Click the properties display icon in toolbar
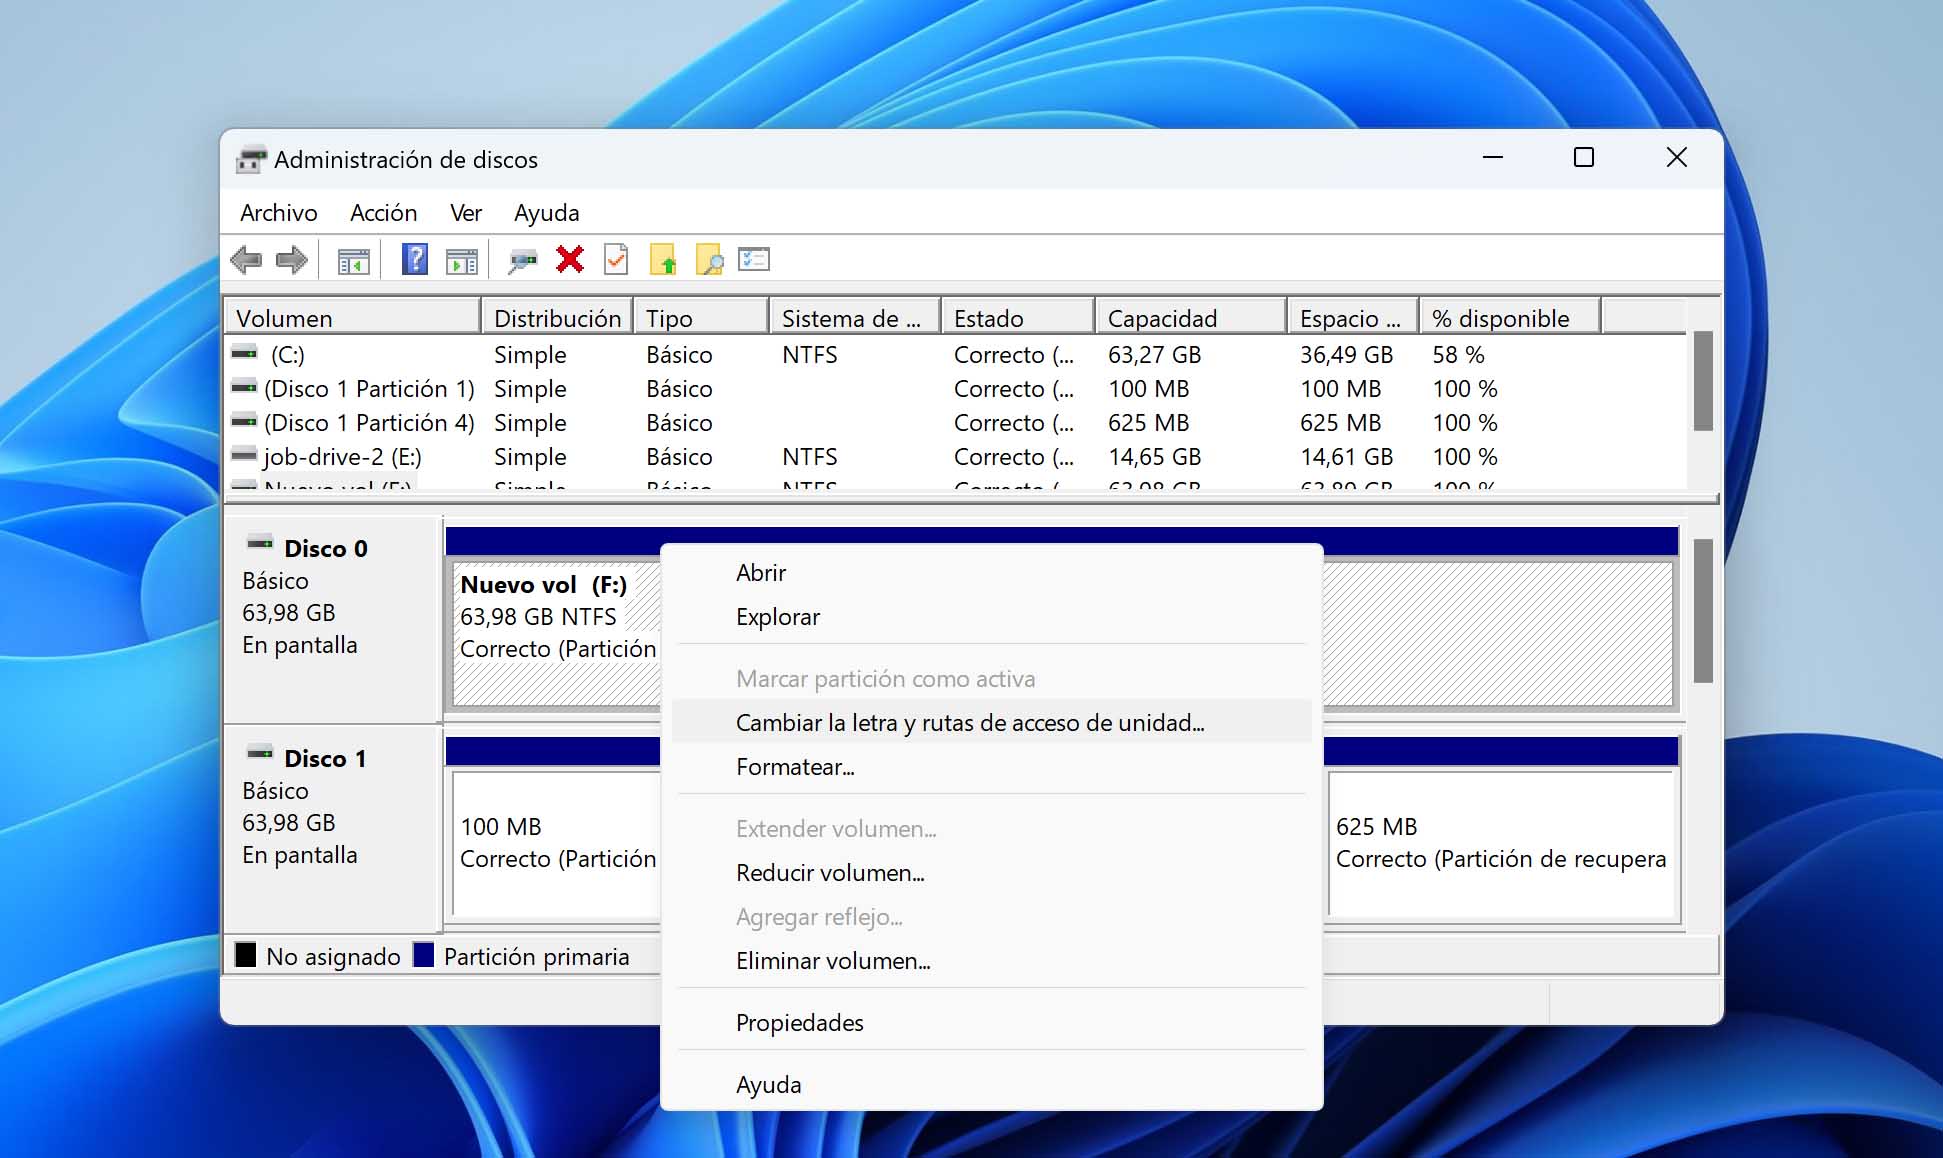 point(755,263)
